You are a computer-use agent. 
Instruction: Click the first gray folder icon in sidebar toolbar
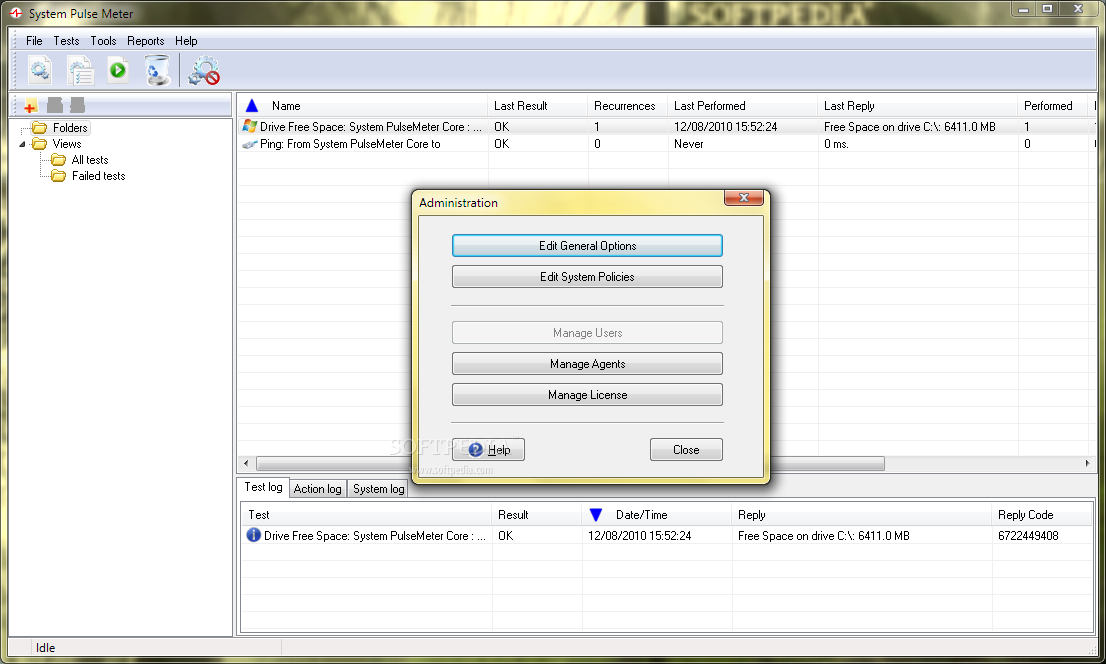coord(54,106)
